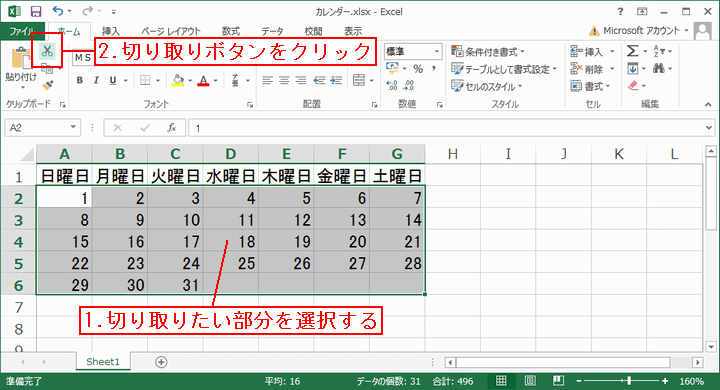The height and width of the screenshot is (390, 720).
Task: Click the fx insert function button
Action: pos(172,128)
